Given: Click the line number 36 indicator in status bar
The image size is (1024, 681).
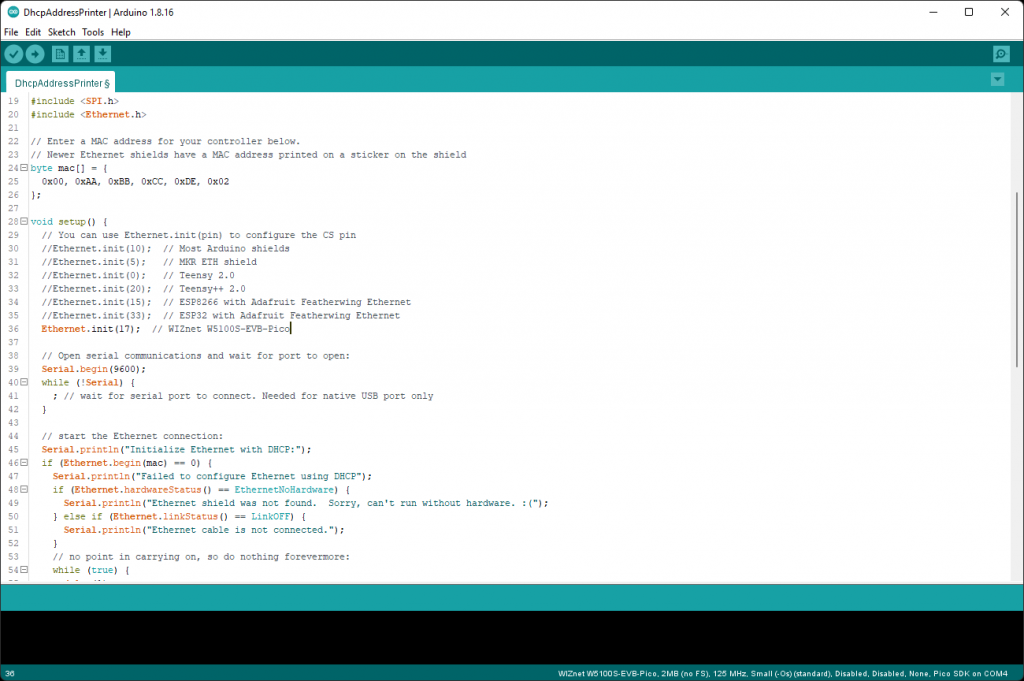Looking at the screenshot, I should [10, 673].
